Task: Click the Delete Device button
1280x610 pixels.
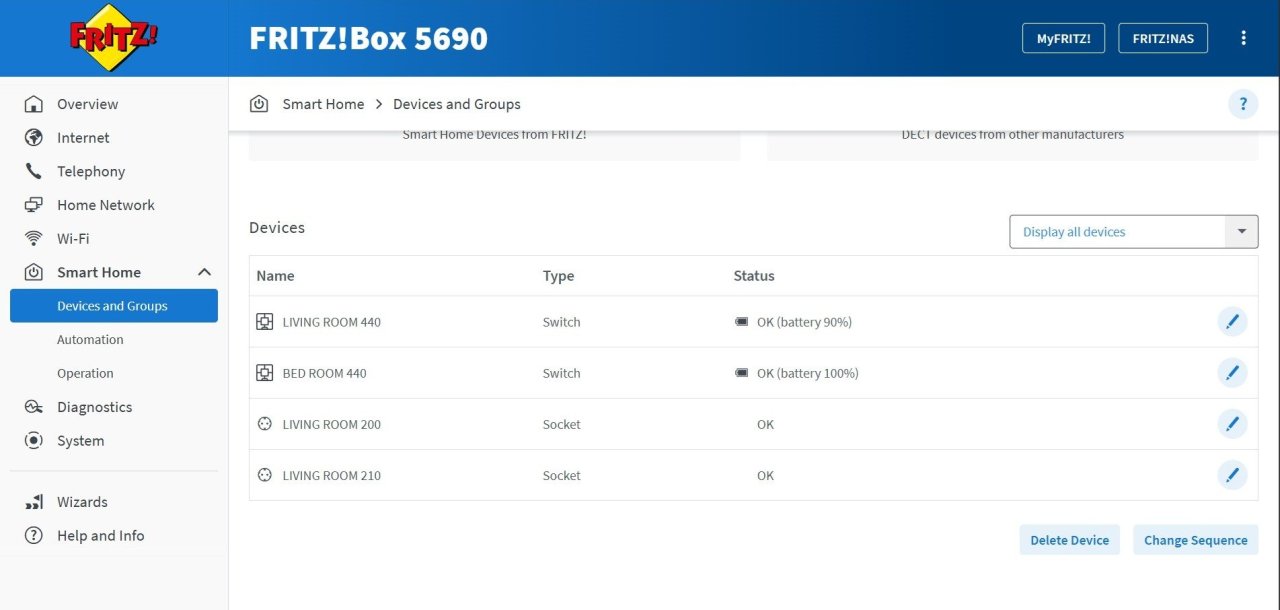Action: 1070,540
